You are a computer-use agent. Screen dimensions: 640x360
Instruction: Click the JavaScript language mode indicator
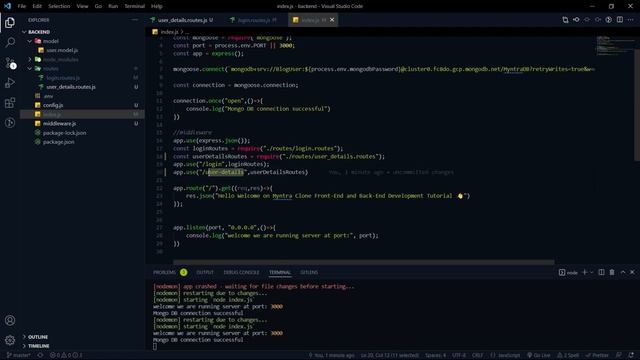click(505, 355)
